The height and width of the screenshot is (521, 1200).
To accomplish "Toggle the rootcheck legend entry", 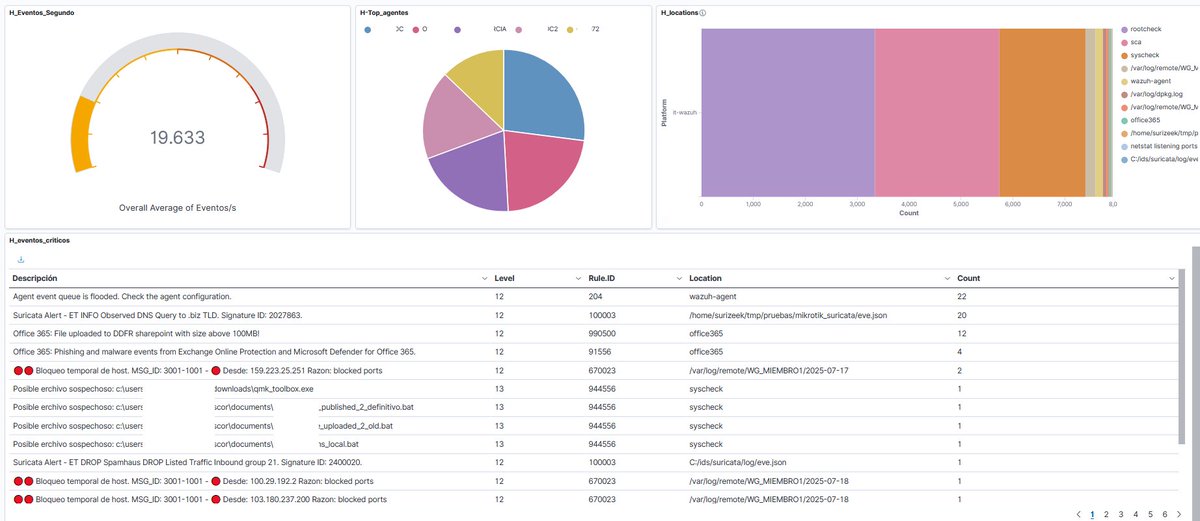I will pyautogui.click(x=1142, y=30).
